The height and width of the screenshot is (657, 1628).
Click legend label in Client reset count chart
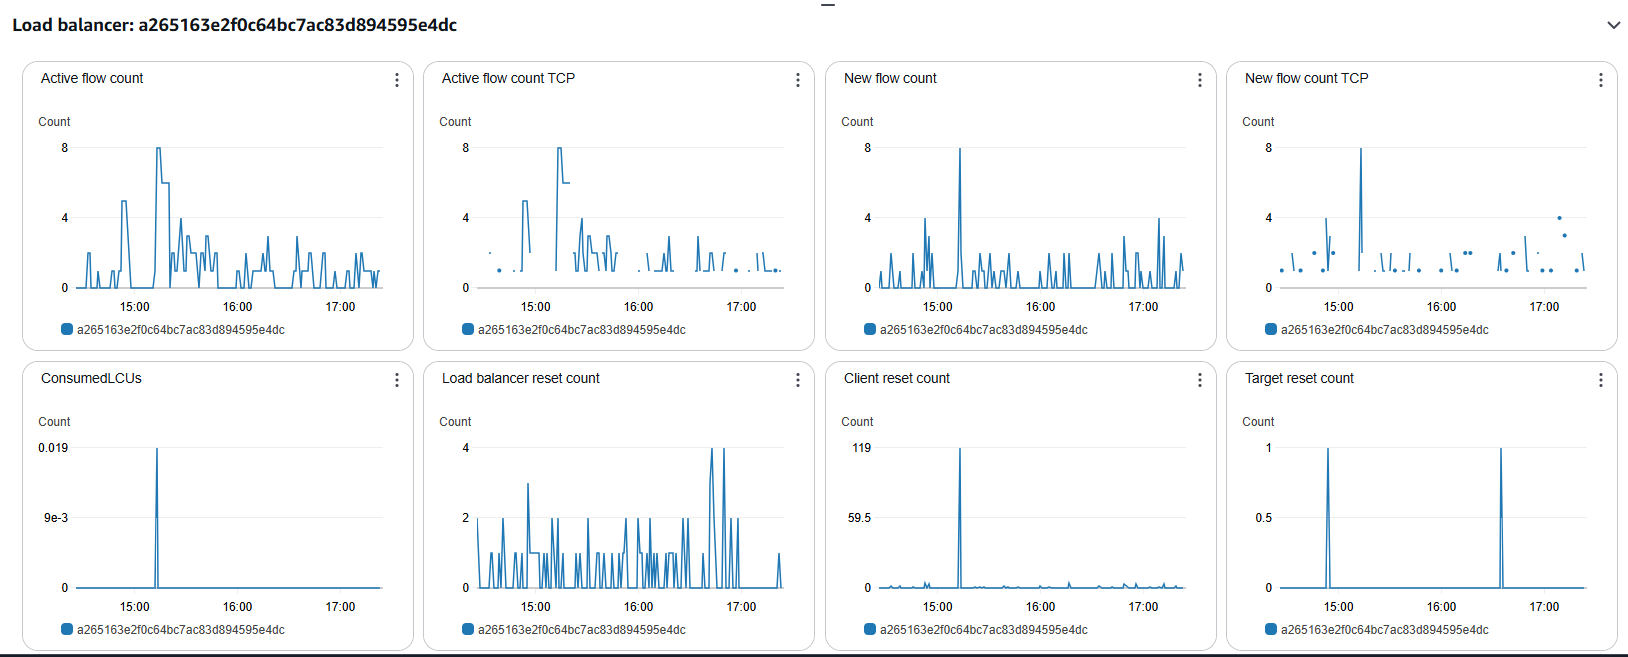point(983,630)
